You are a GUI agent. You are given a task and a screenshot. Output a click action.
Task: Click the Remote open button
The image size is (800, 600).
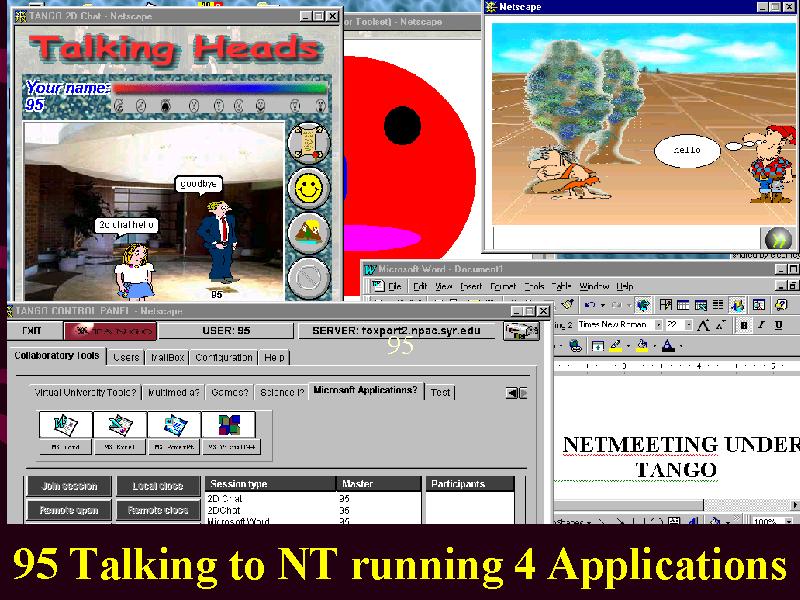click(69, 510)
